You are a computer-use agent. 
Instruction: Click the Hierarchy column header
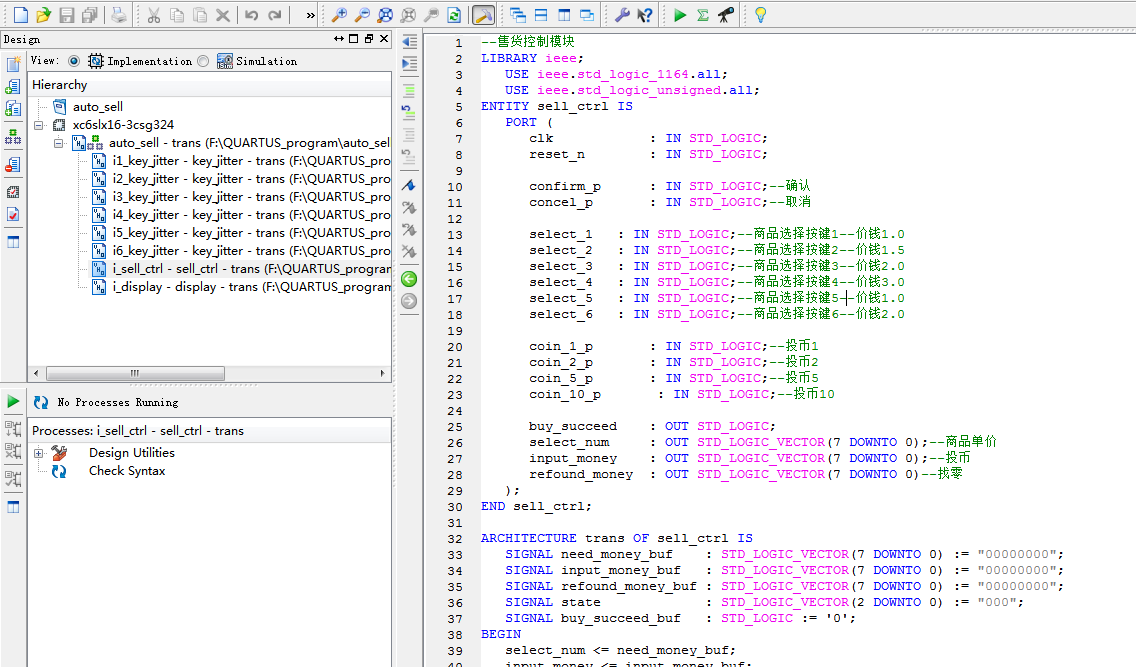209,85
